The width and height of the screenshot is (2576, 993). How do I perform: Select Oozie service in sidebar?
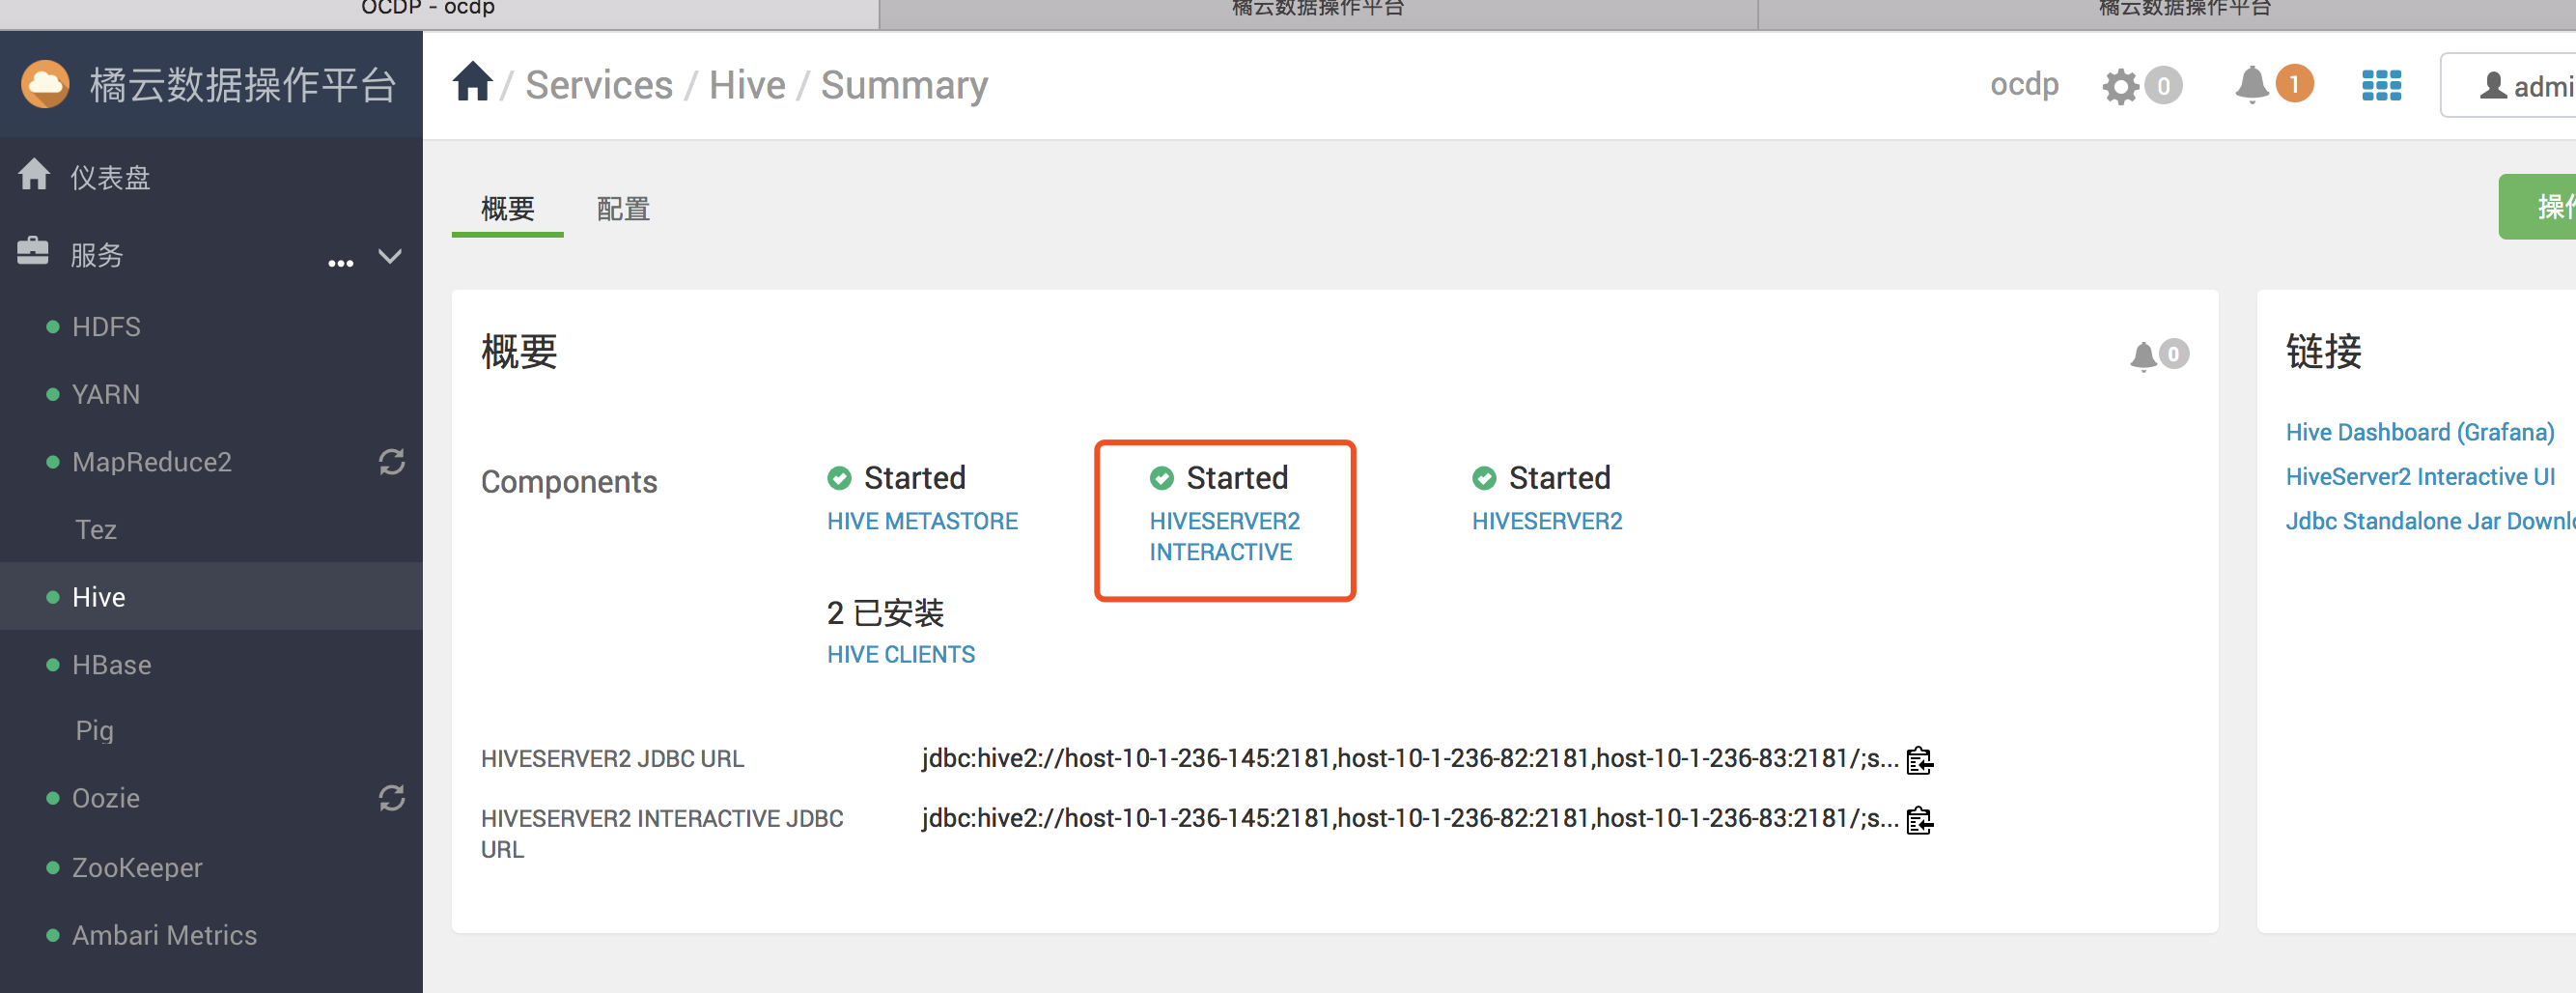106,798
